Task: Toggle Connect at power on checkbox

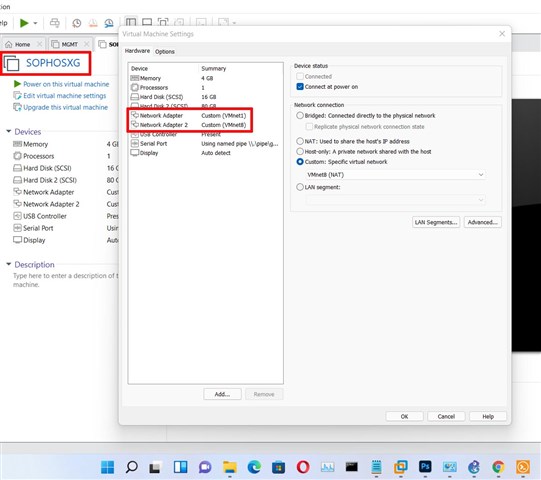Action: [300, 87]
